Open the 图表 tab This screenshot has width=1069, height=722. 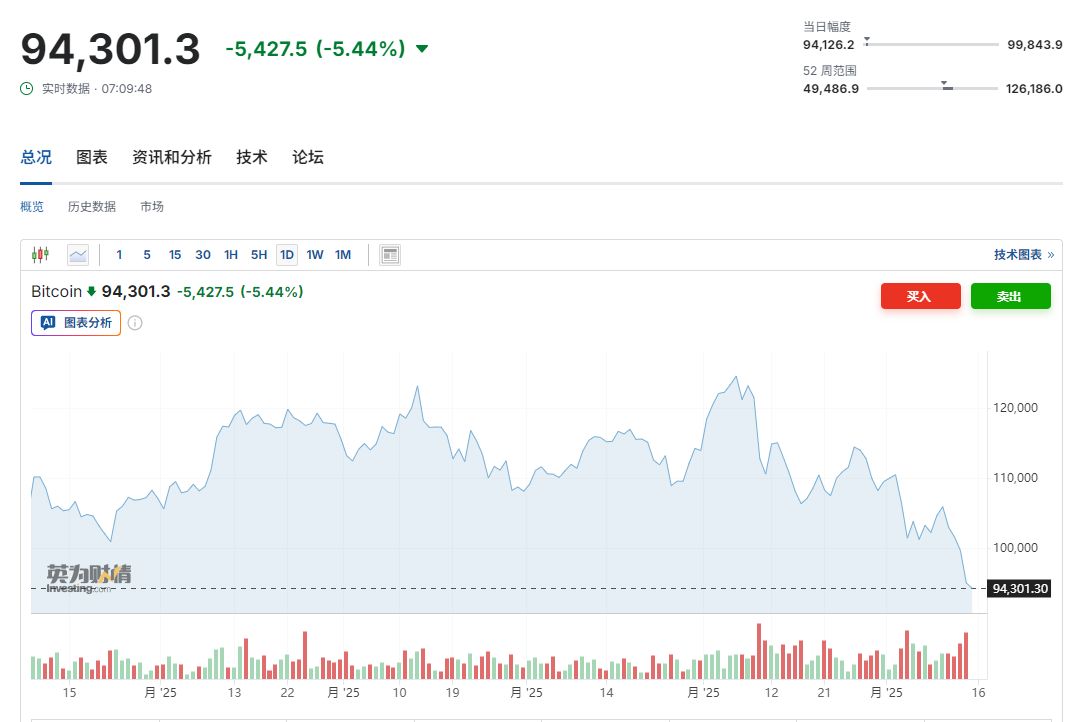[x=92, y=157]
